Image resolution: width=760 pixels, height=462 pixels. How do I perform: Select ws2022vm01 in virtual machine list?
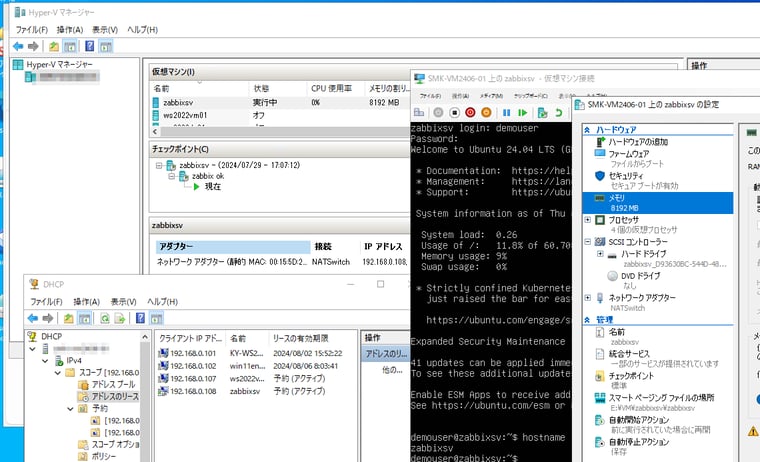280,115
